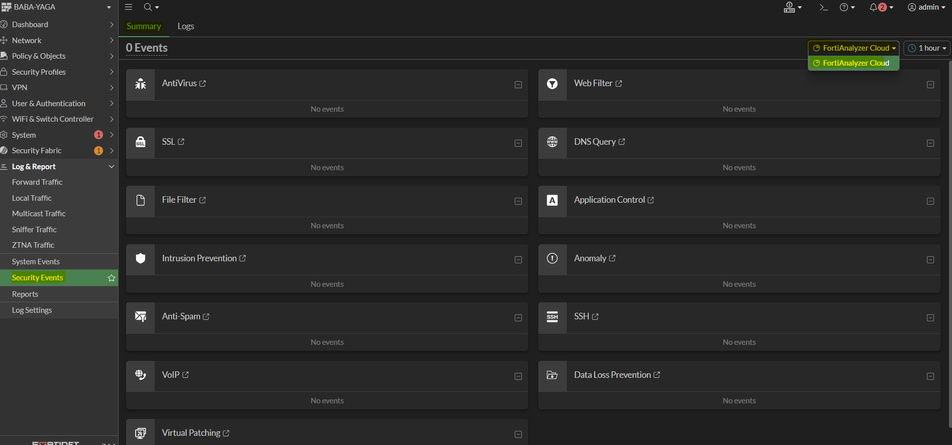Click the DNS Query globe icon
The height and width of the screenshot is (445, 952).
(x=552, y=142)
